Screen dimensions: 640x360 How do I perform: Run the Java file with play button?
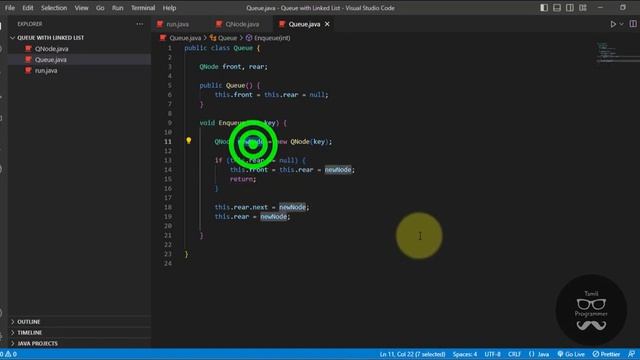coord(613,24)
